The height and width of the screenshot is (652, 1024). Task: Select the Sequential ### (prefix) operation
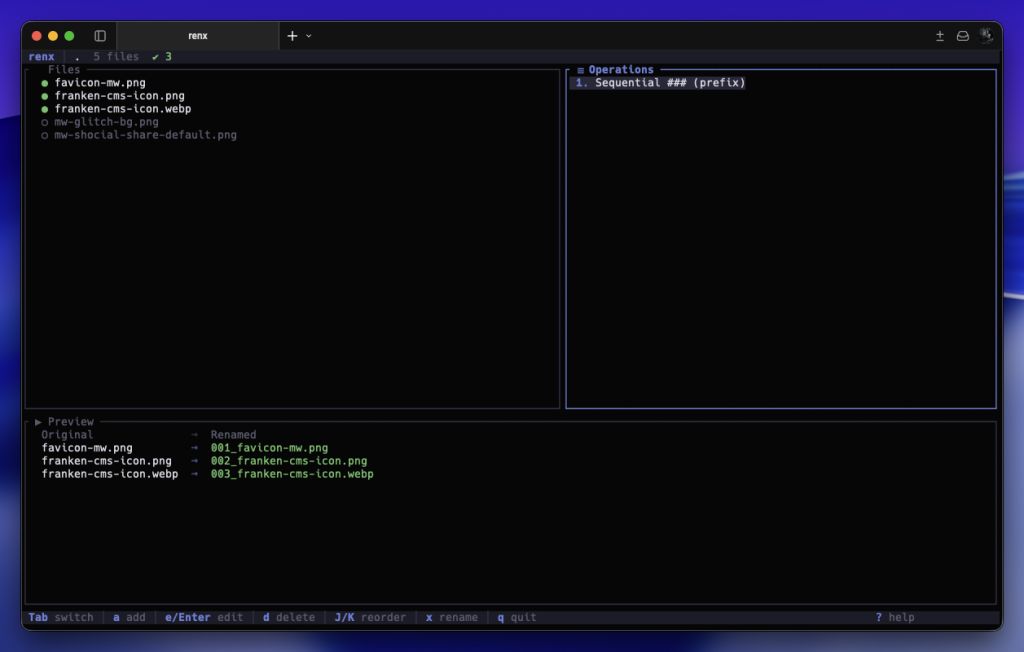(658, 83)
